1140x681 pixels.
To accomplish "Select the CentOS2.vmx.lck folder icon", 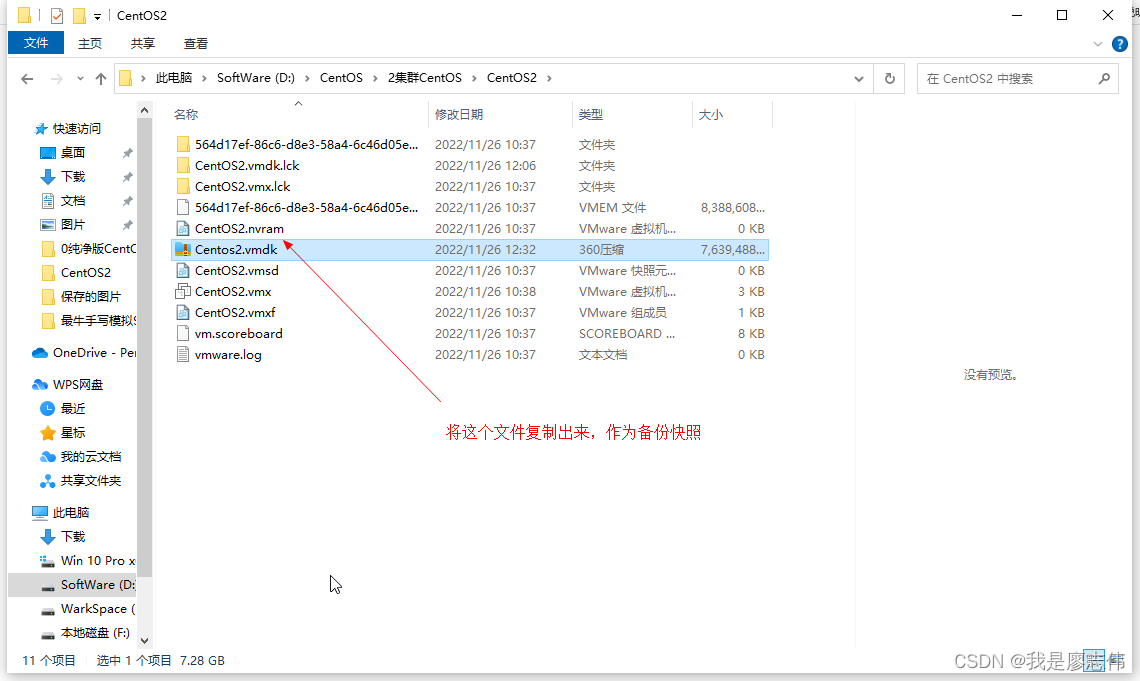I will tap(183, 187).
